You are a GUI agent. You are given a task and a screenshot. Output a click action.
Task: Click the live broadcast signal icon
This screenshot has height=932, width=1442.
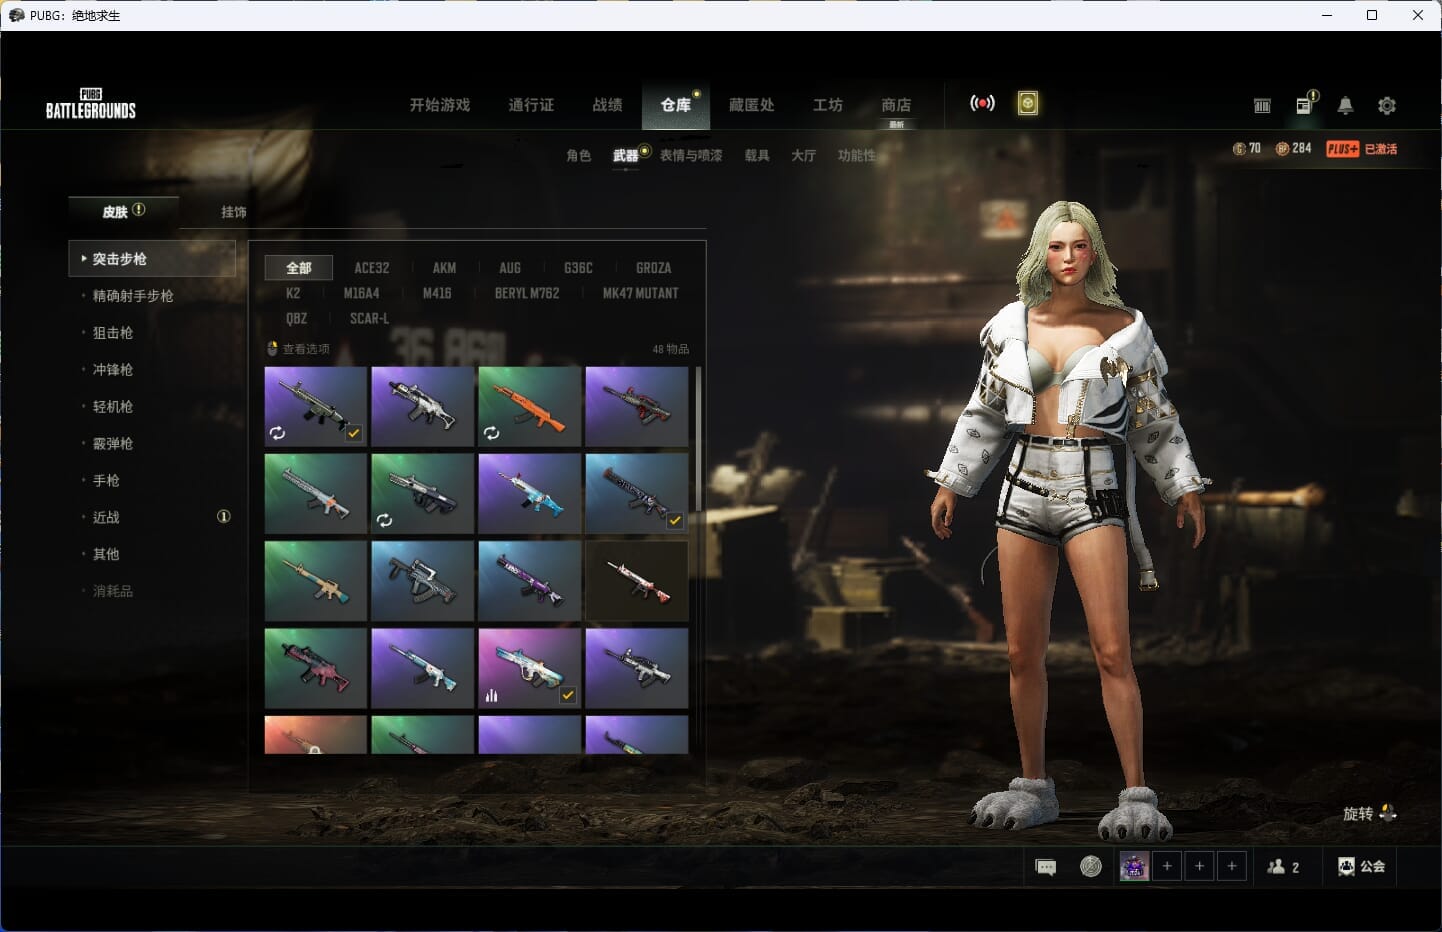tap(982, 103)
